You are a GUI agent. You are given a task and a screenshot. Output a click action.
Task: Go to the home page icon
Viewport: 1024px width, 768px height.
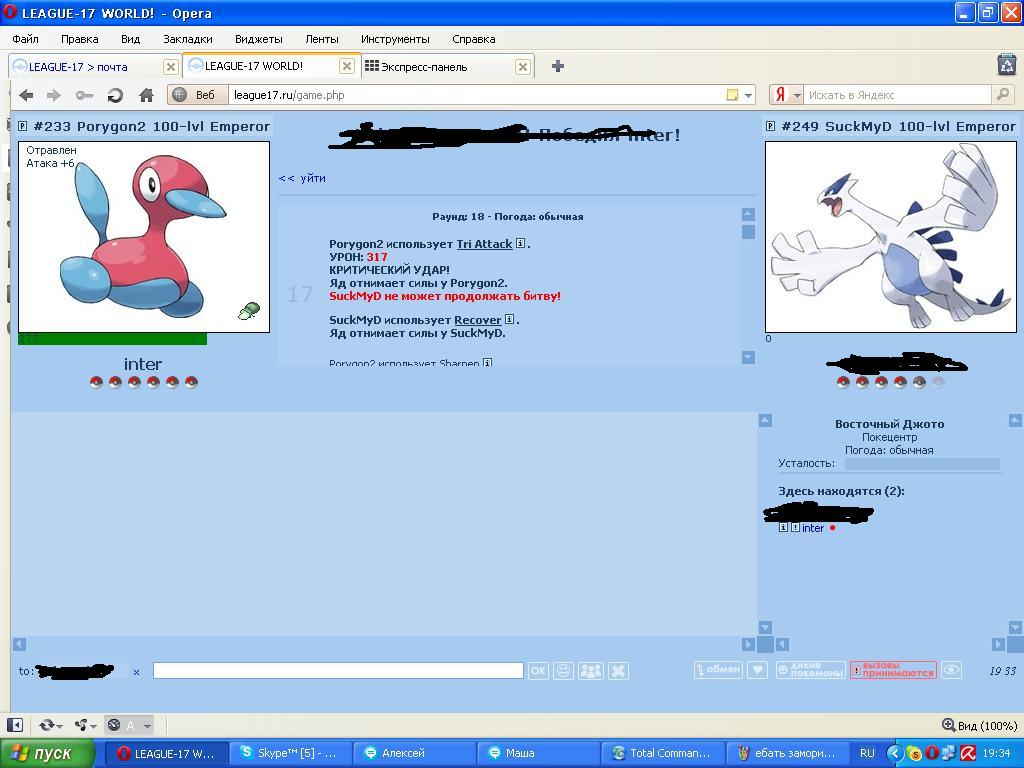point(146,95)
